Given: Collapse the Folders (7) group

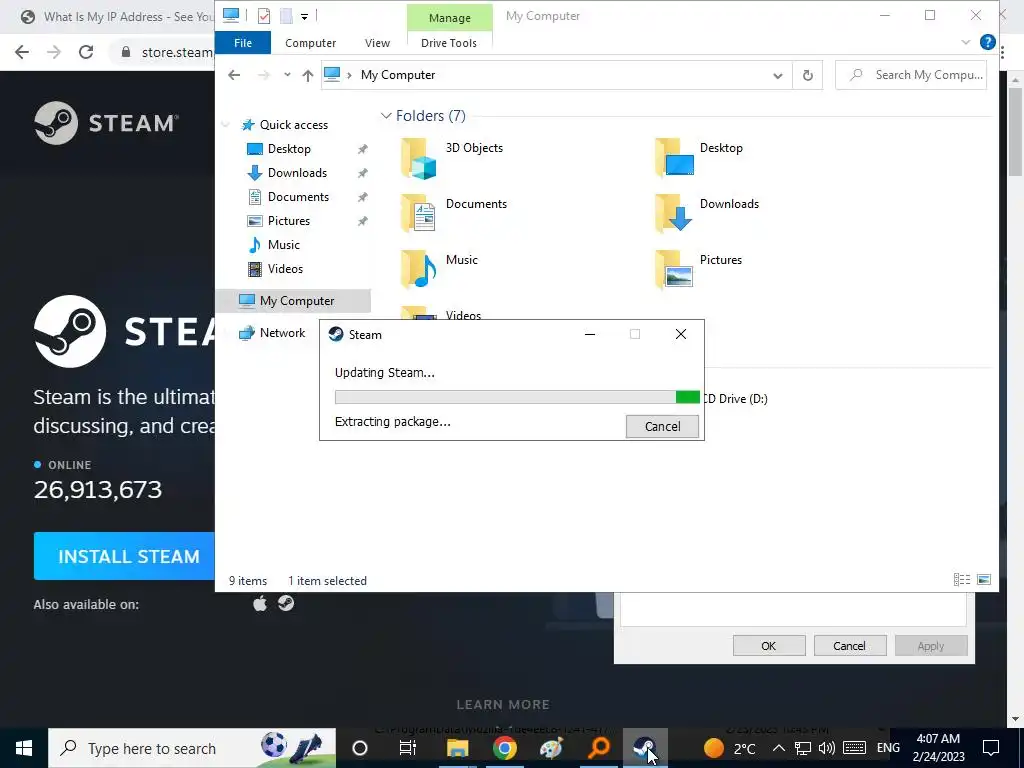Looking at the screenshot, I should 385,116.
